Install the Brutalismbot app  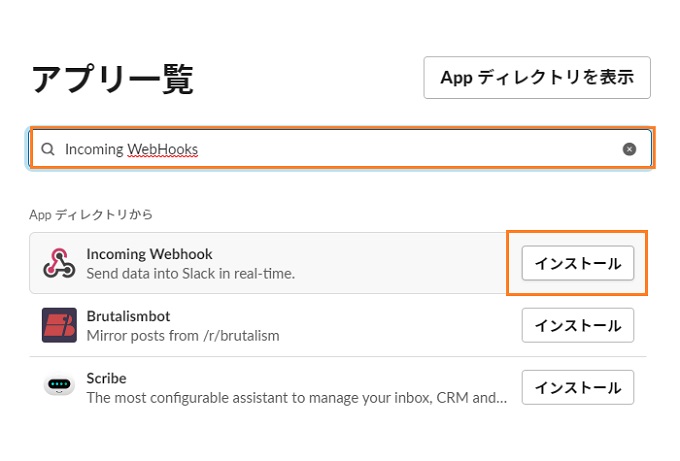click(578, 325)
